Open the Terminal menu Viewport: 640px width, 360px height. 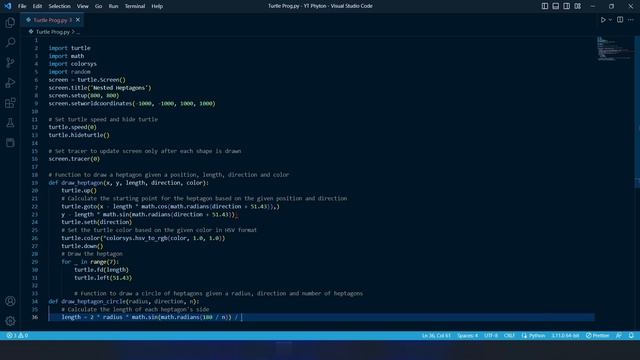(x=135, y=6)
